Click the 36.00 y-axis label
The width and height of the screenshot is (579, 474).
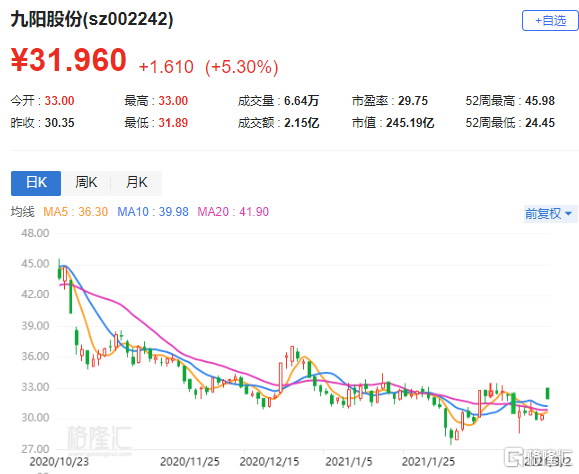click(x=35, y=356)
